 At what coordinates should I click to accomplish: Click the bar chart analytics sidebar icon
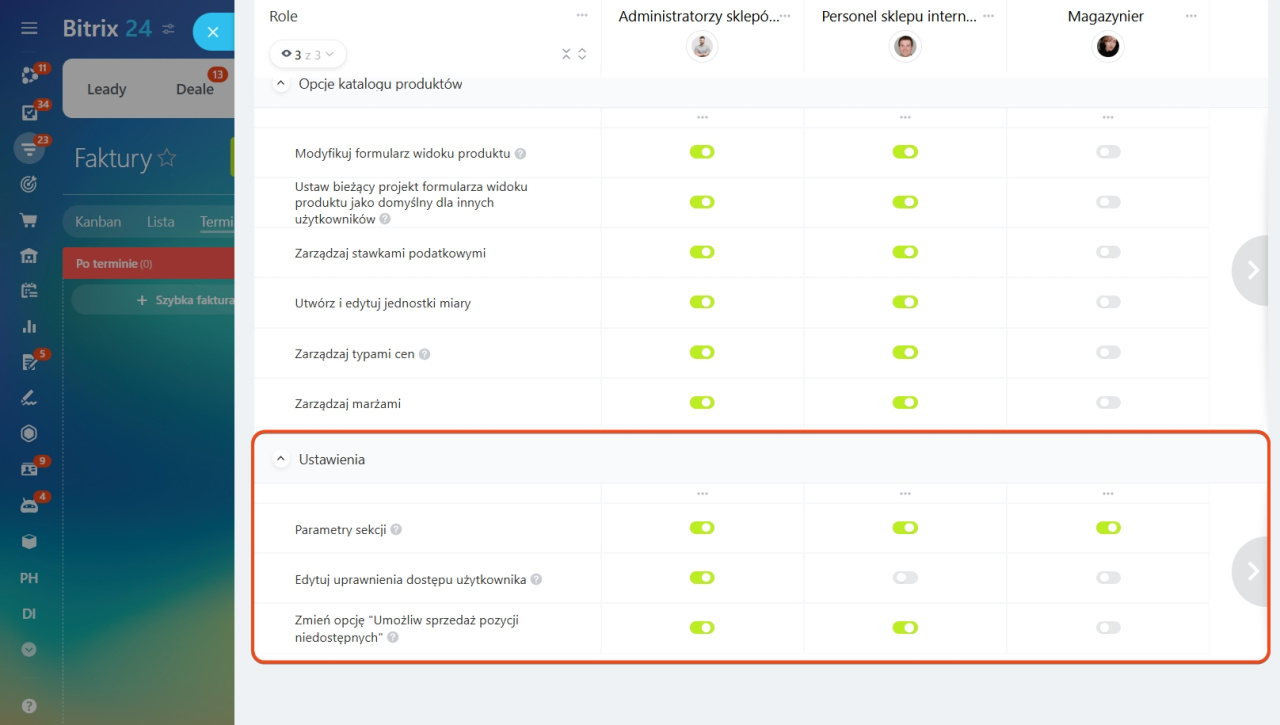tap(29, 326)
